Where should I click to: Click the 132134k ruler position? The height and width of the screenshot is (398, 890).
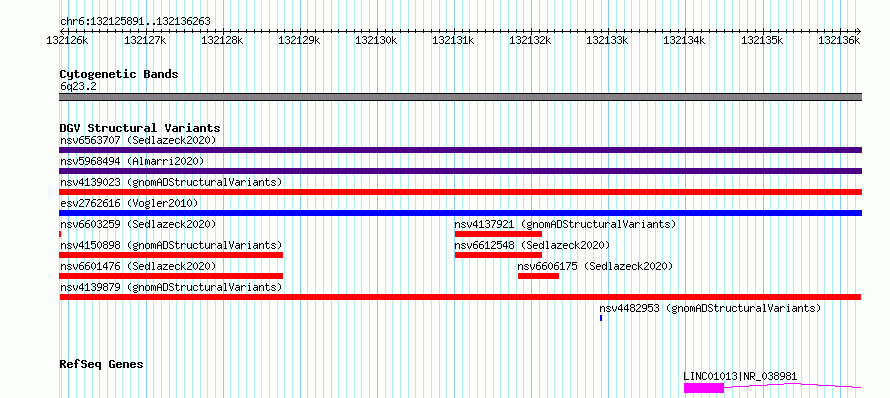point(685,40)
